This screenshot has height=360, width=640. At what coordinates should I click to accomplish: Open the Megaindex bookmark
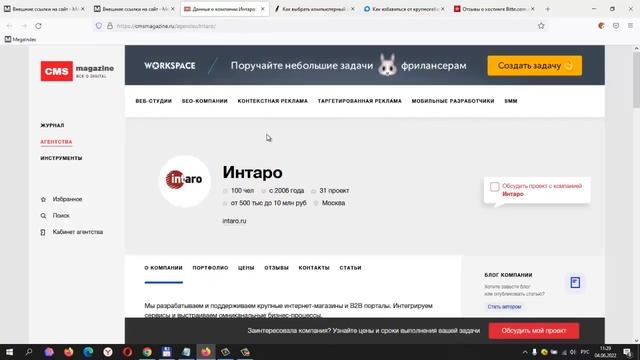pos(20,40)
